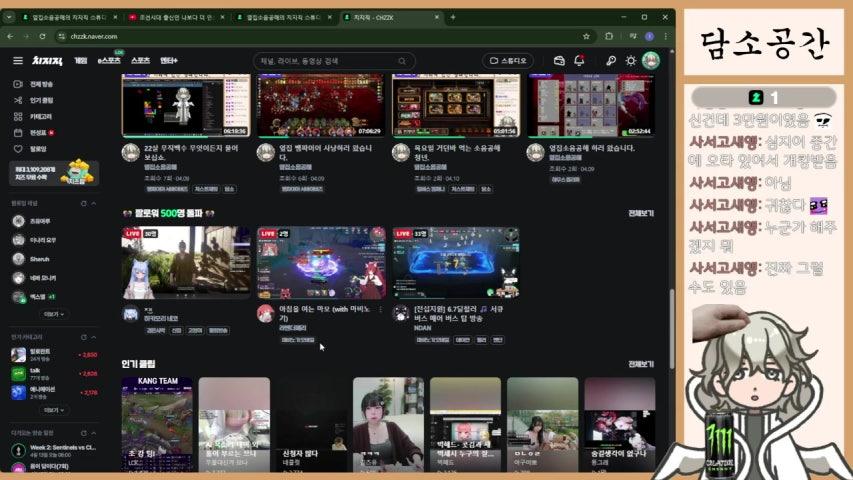The height and width of the screenshot is (480, 853).
Task: Select the 게임 navigation tab
Action: (x=81, y=61)
